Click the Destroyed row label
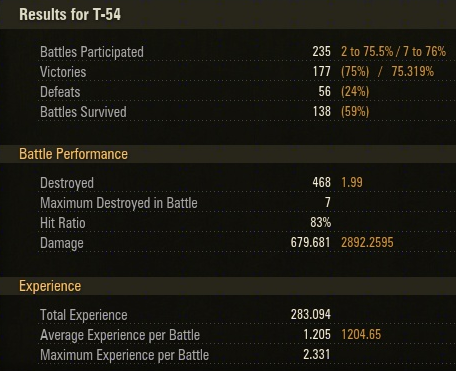456x371 pixels. pos(67,183)
